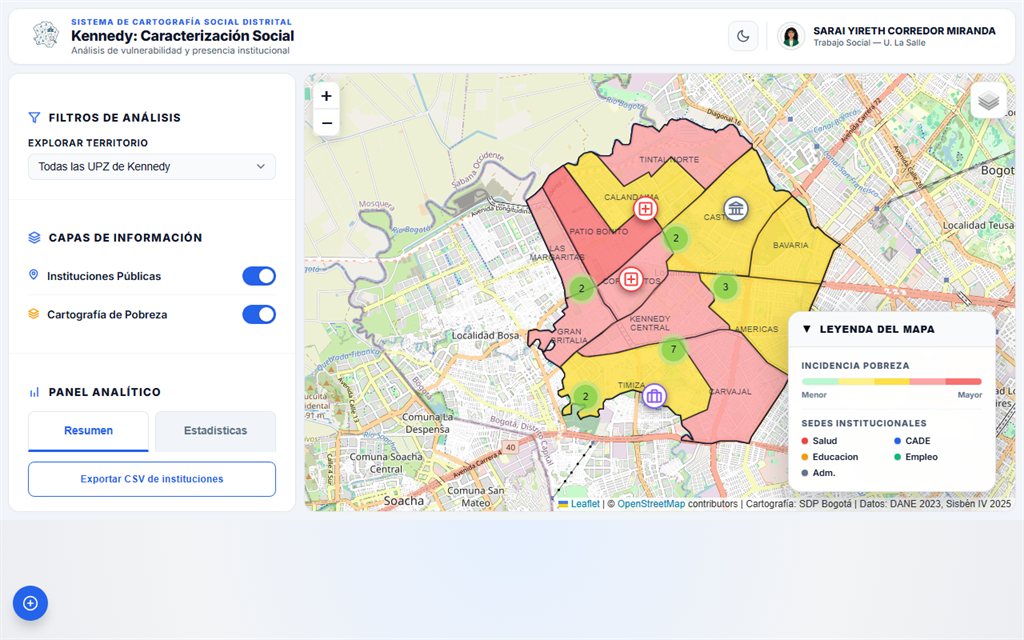This screenshot has height=640, width=1024.
Task: Click the health marker in Corabastos
Action: (631, 280)
